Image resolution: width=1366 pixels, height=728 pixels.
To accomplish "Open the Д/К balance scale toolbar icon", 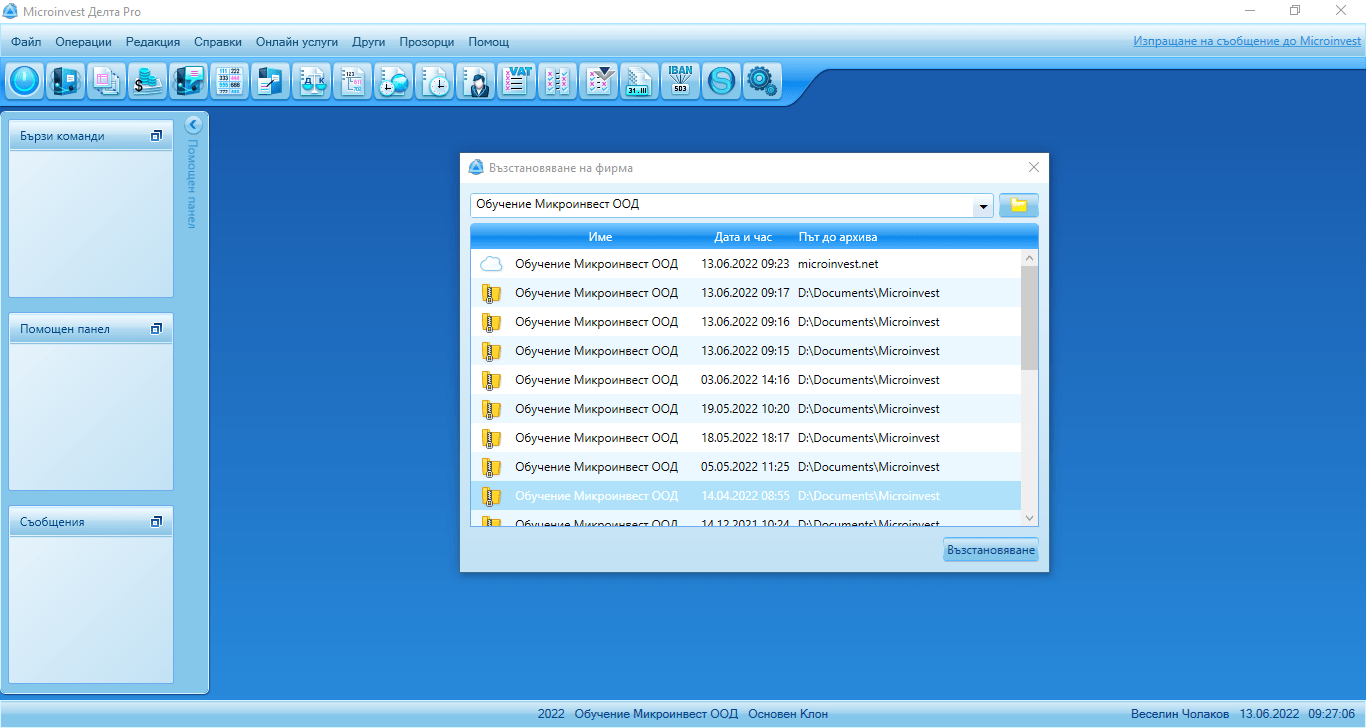I will pos(311,80).
